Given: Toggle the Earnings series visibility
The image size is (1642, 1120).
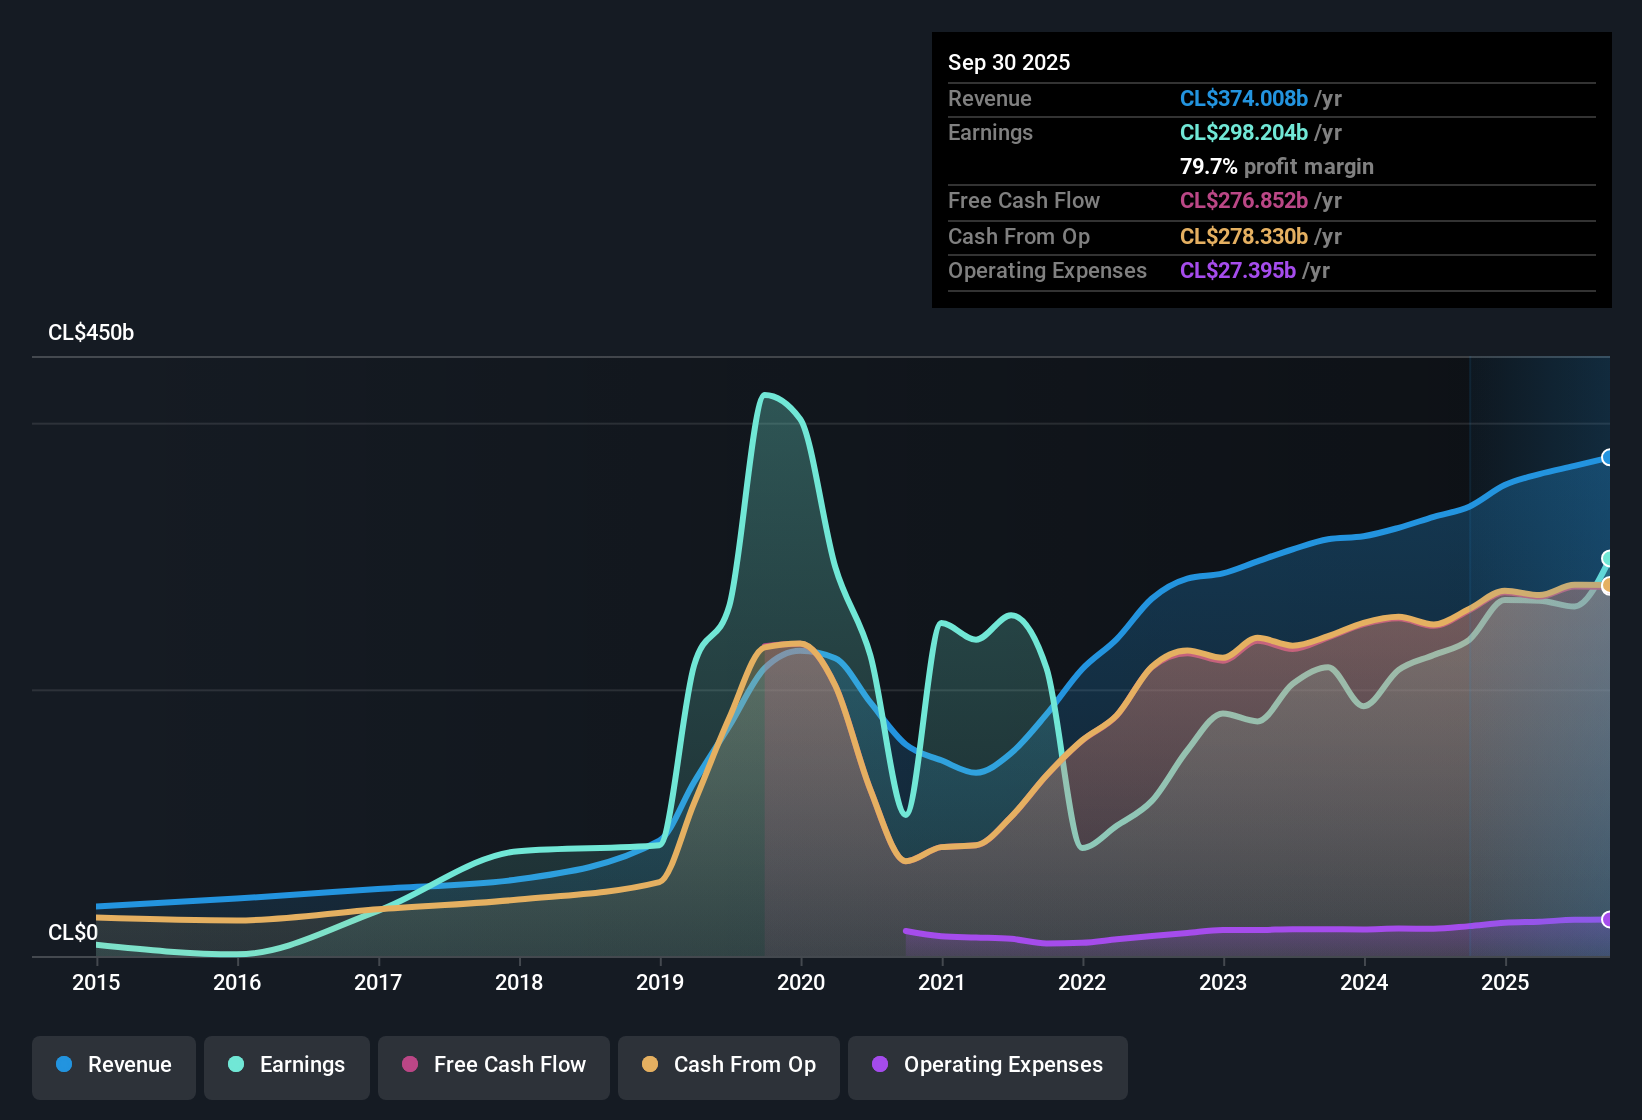Looking at the screenshot, I should pos(287,1065).
